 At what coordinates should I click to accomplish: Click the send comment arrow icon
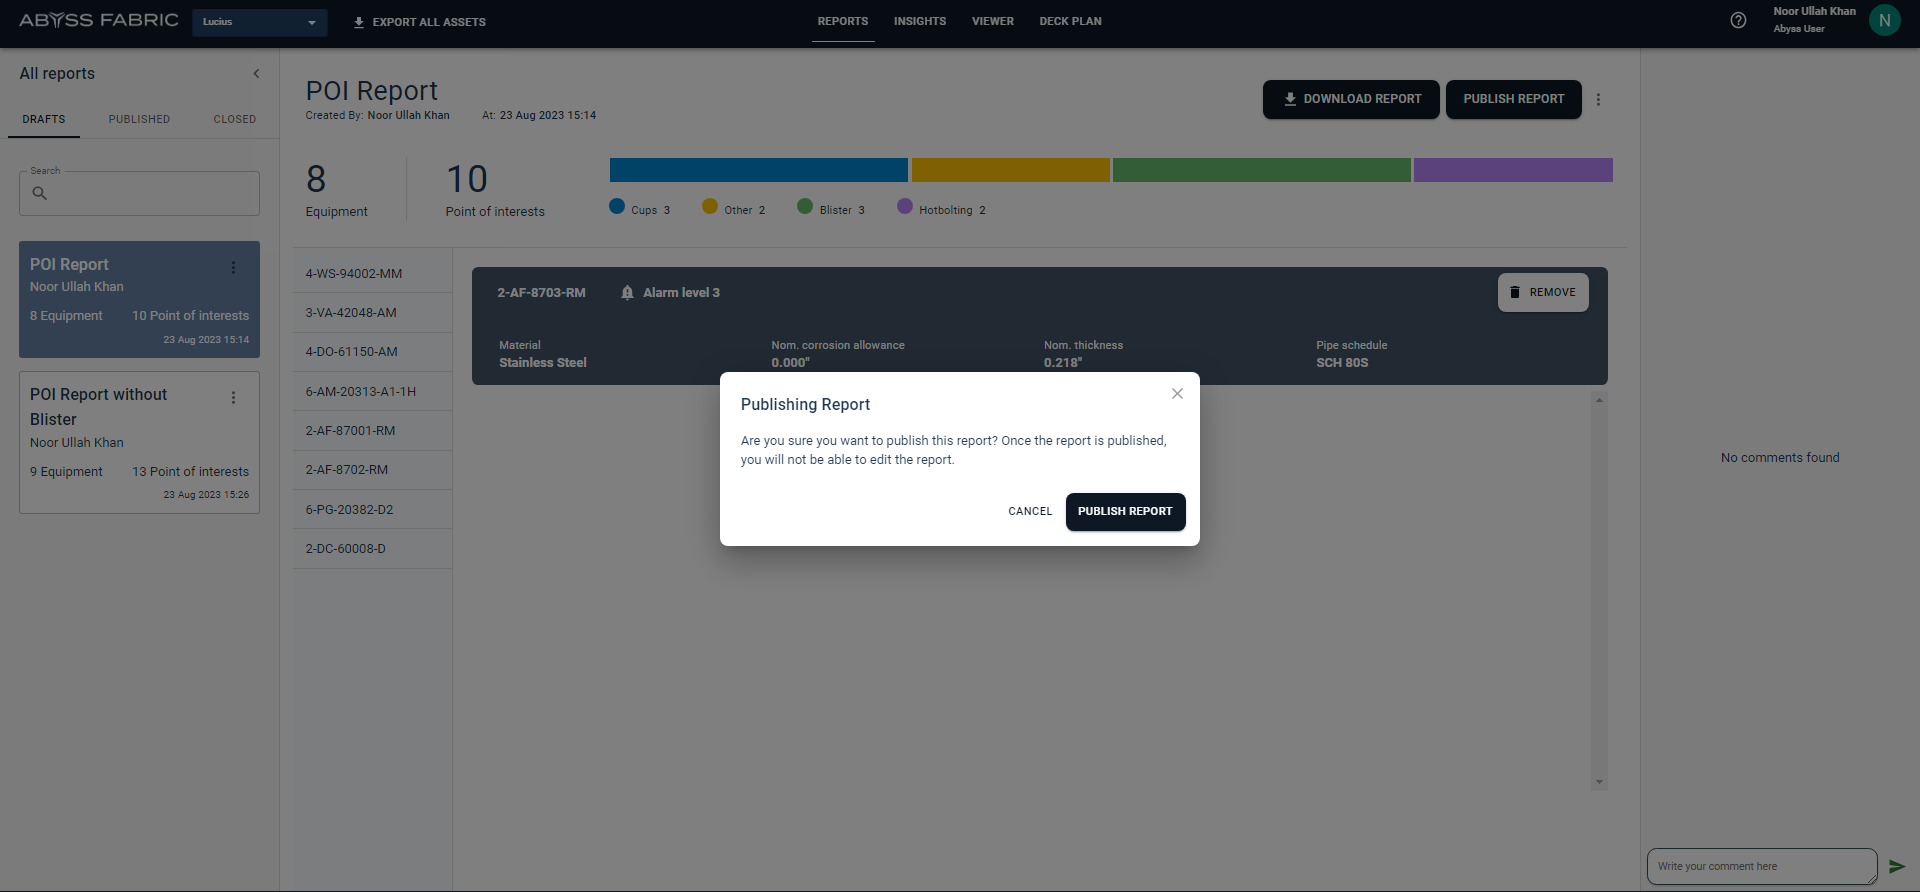point(1896,867)
